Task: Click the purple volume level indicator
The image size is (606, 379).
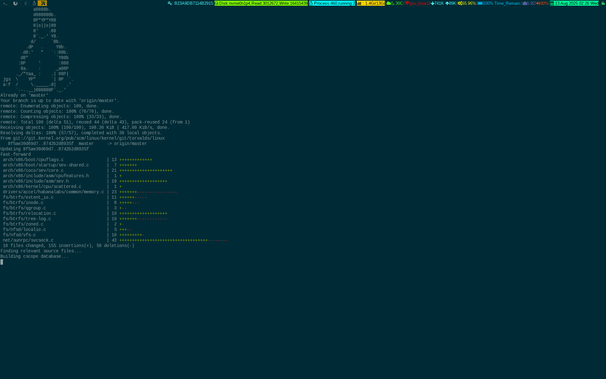Action: coord(529,3)
